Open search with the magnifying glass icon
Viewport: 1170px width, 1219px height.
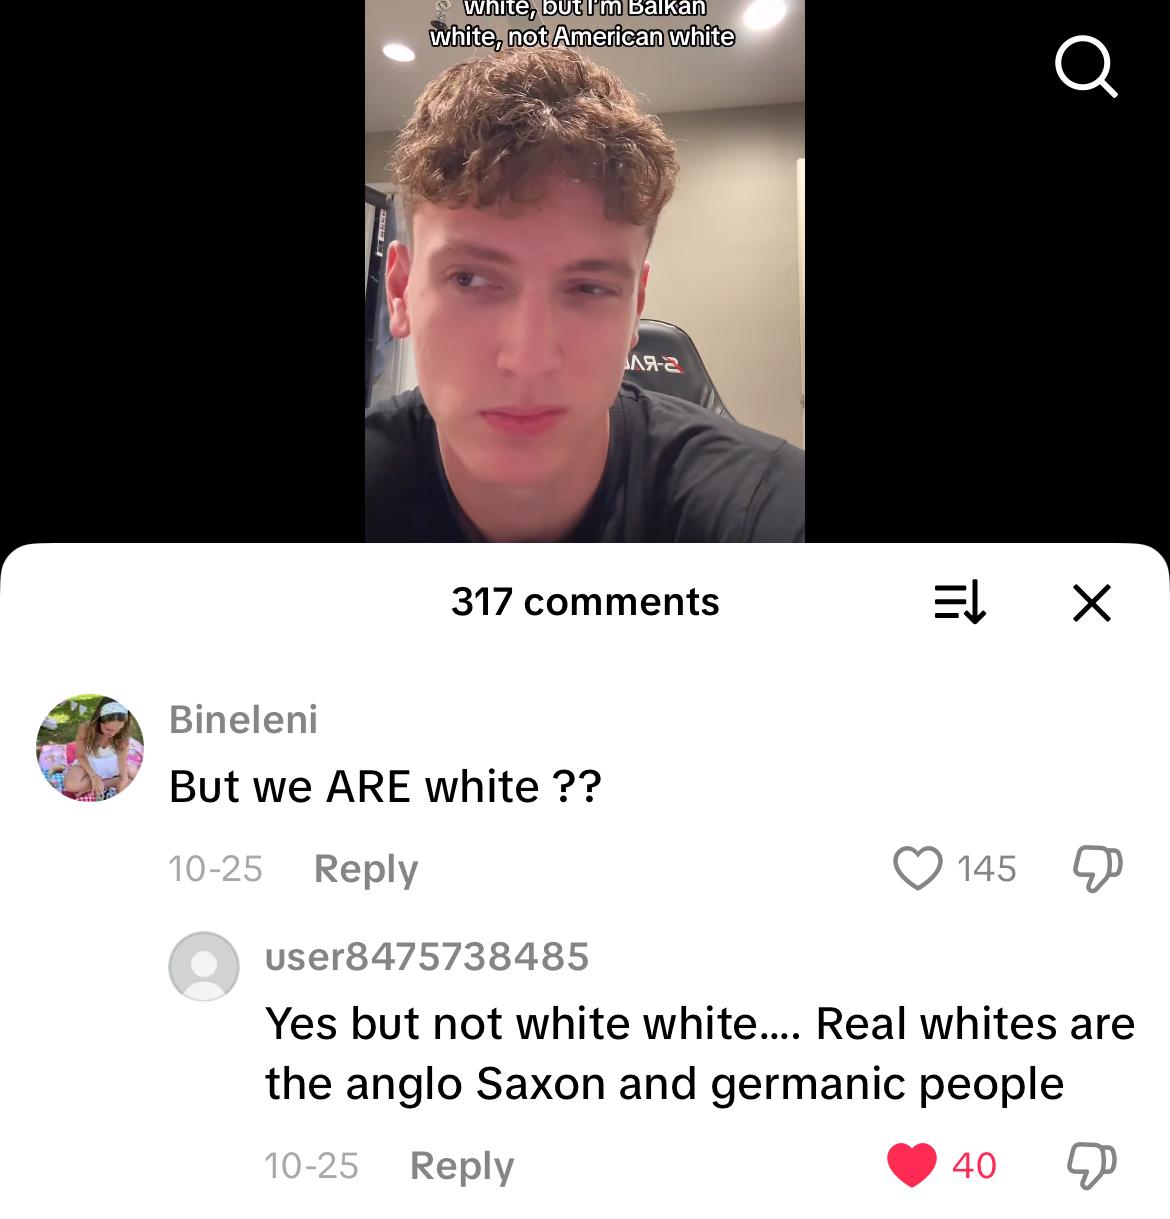point(1086,67)
